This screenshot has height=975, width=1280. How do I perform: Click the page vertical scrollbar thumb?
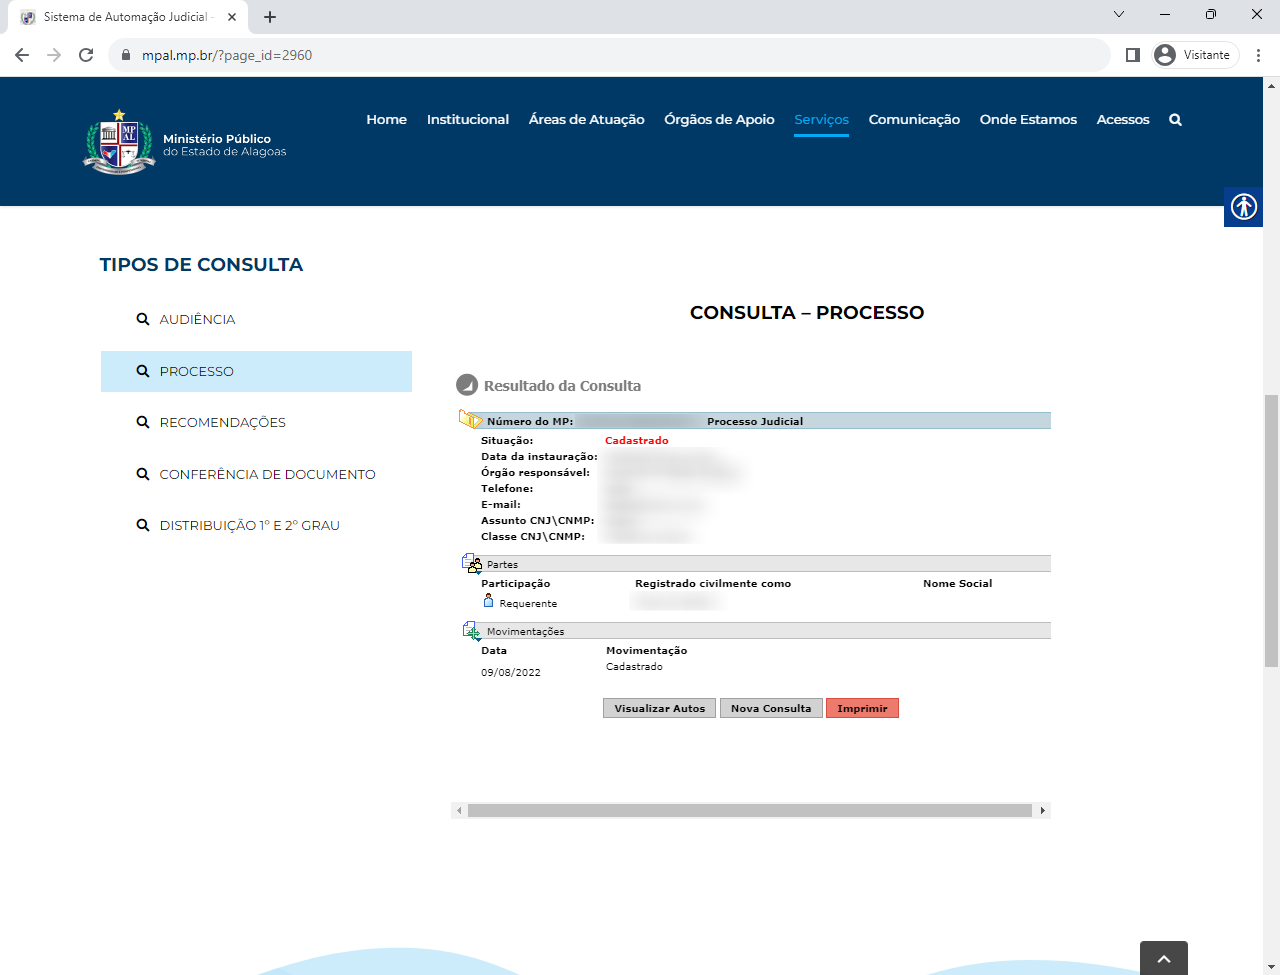[x=1271, y=531]
